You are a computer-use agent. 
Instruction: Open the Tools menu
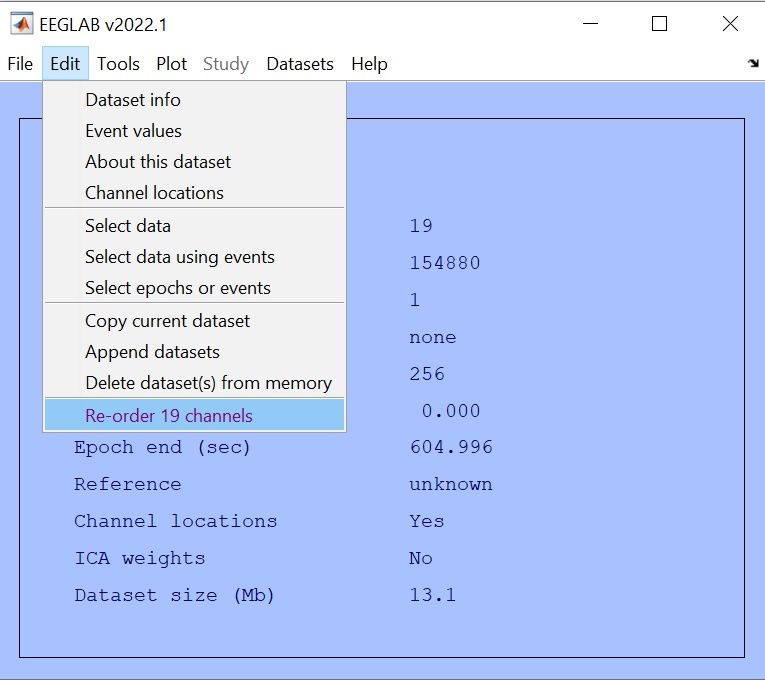pos(118,64)
